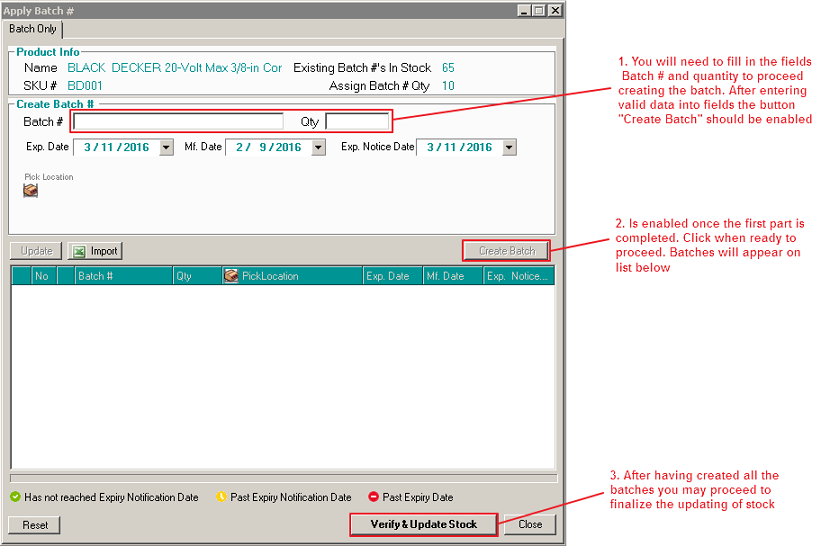This screenshot has width=839, height=546.
Task: Click the yellow Past Expiry Notification icon
Action: (x=220, y=497)
